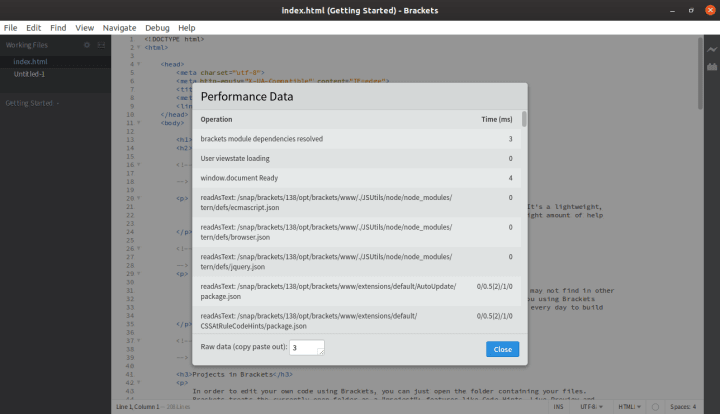Click the Projects in Brackets h3 line
720x414 pixels.
pyautogui.click(x=235, y=374)
